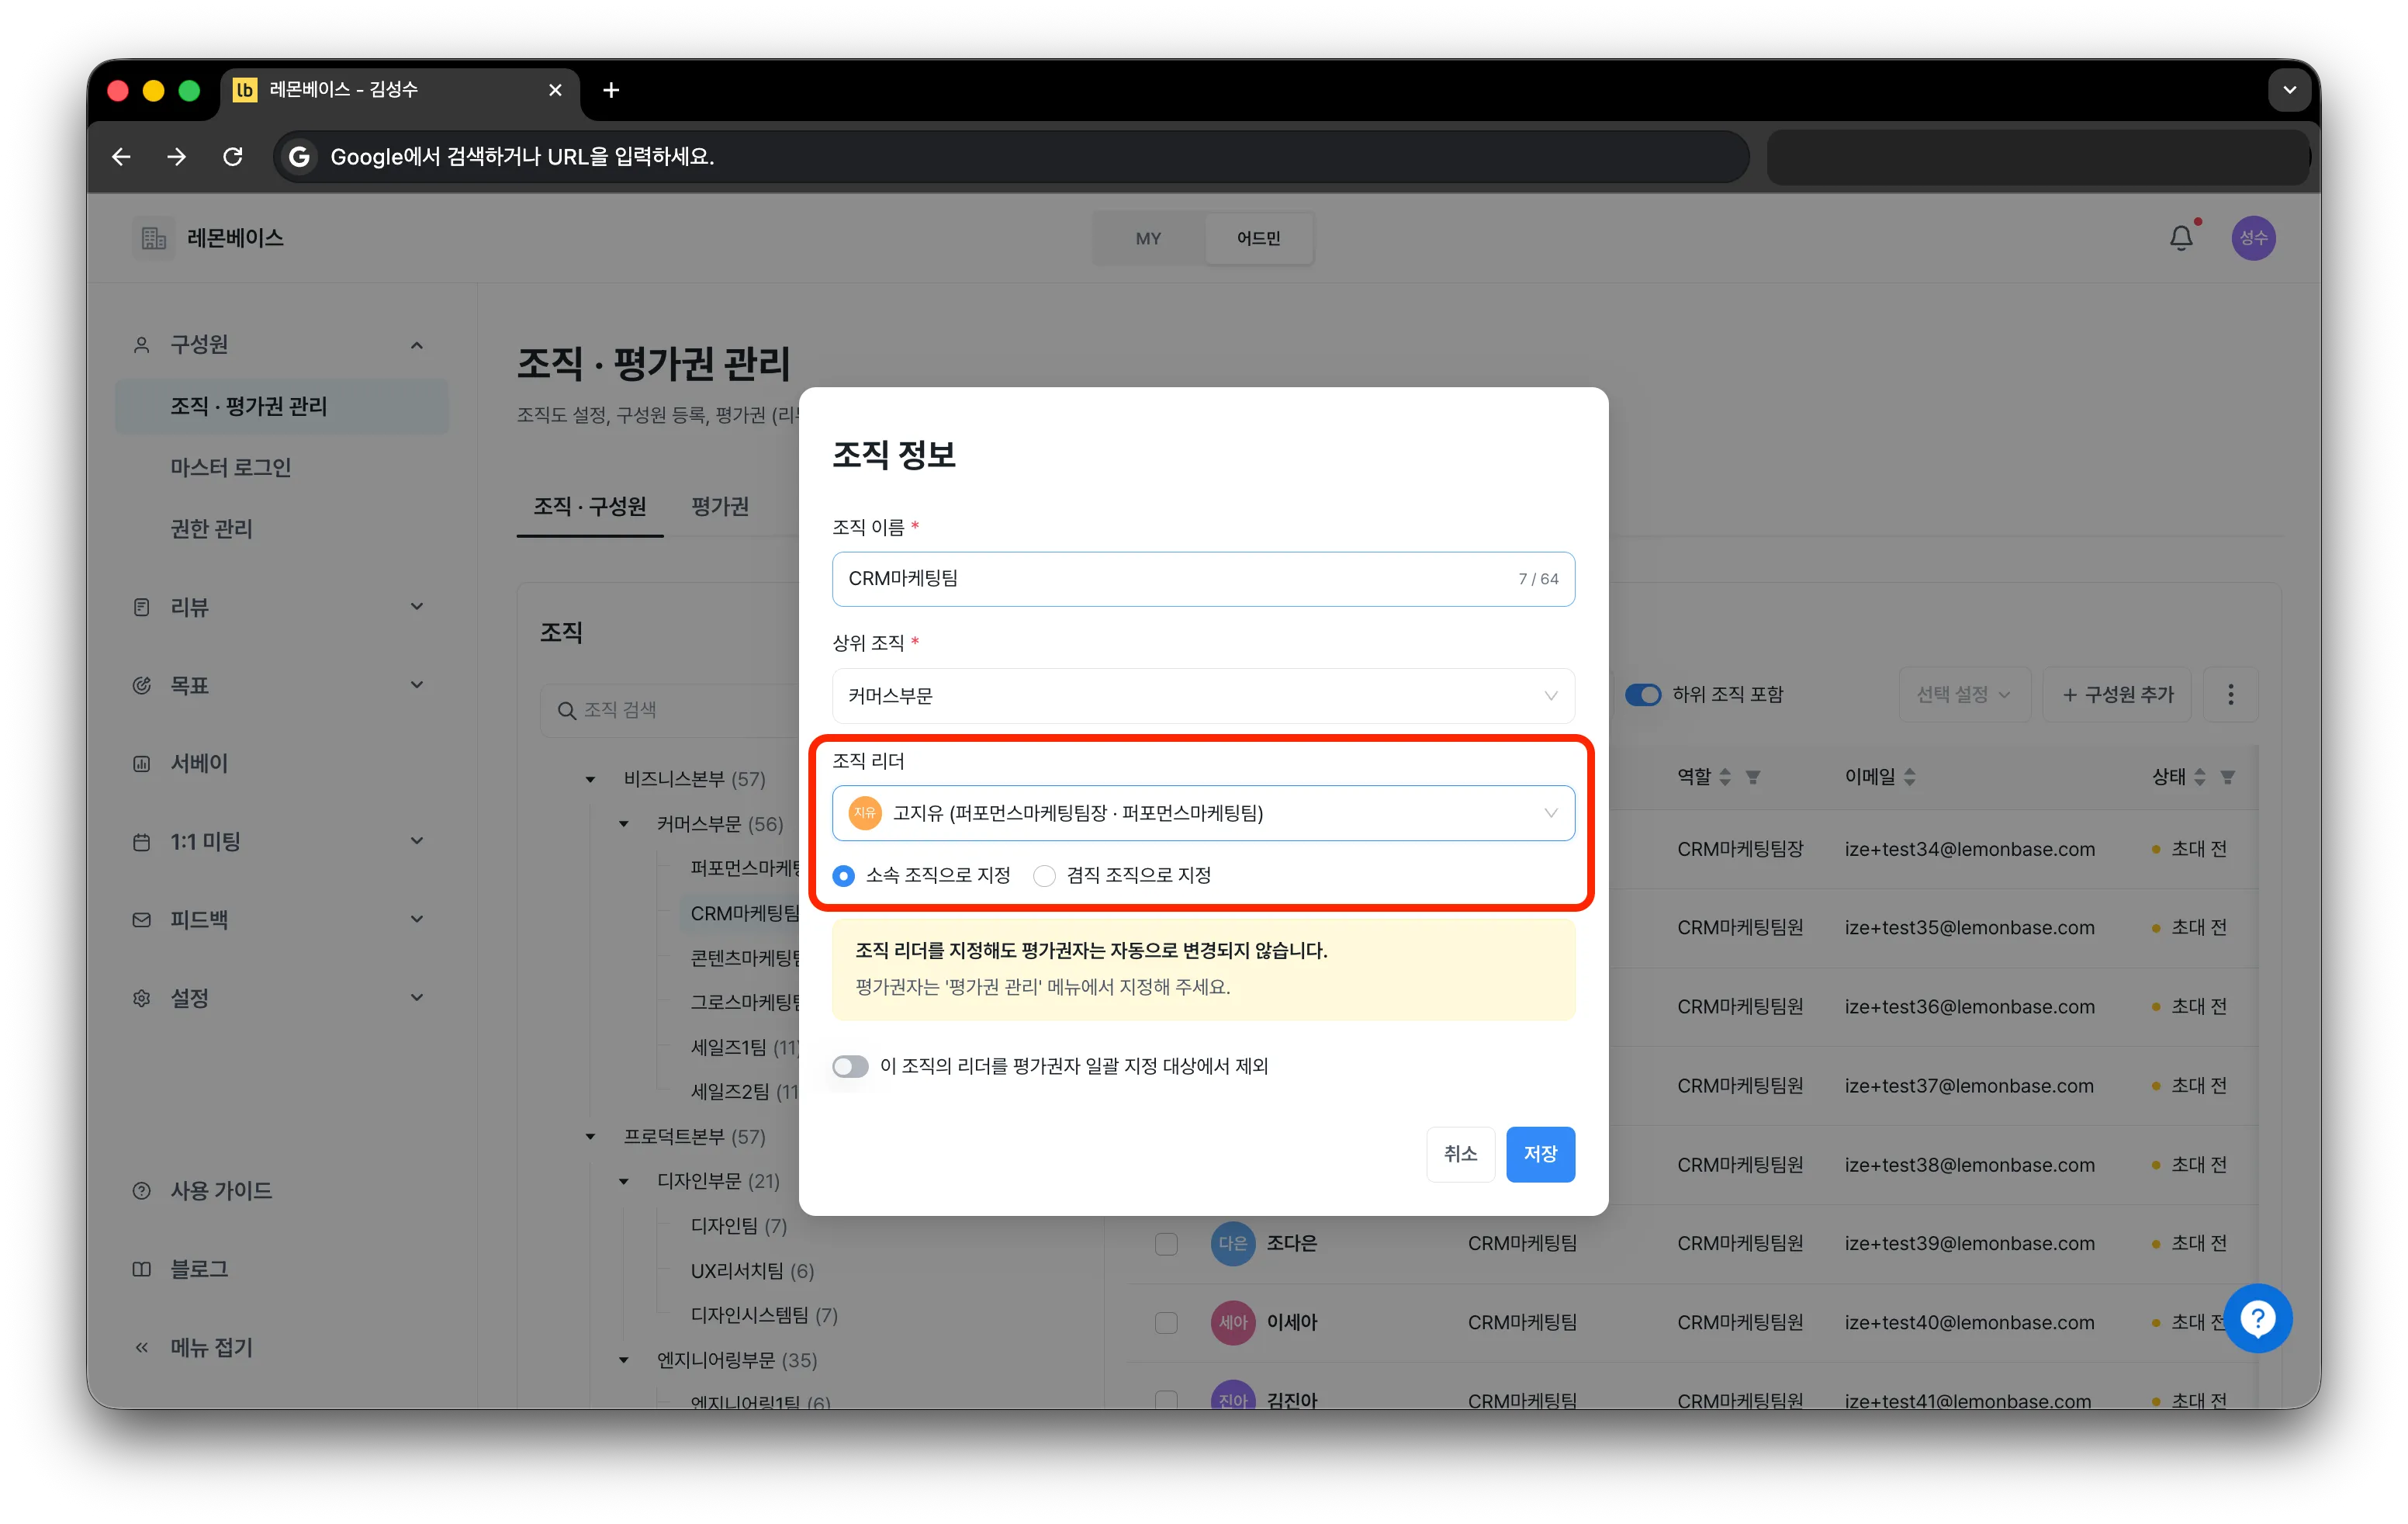2408x1524 pixels.
Task: Click the 구성원 person icon in the sidebar
Action: pos(142,345)
